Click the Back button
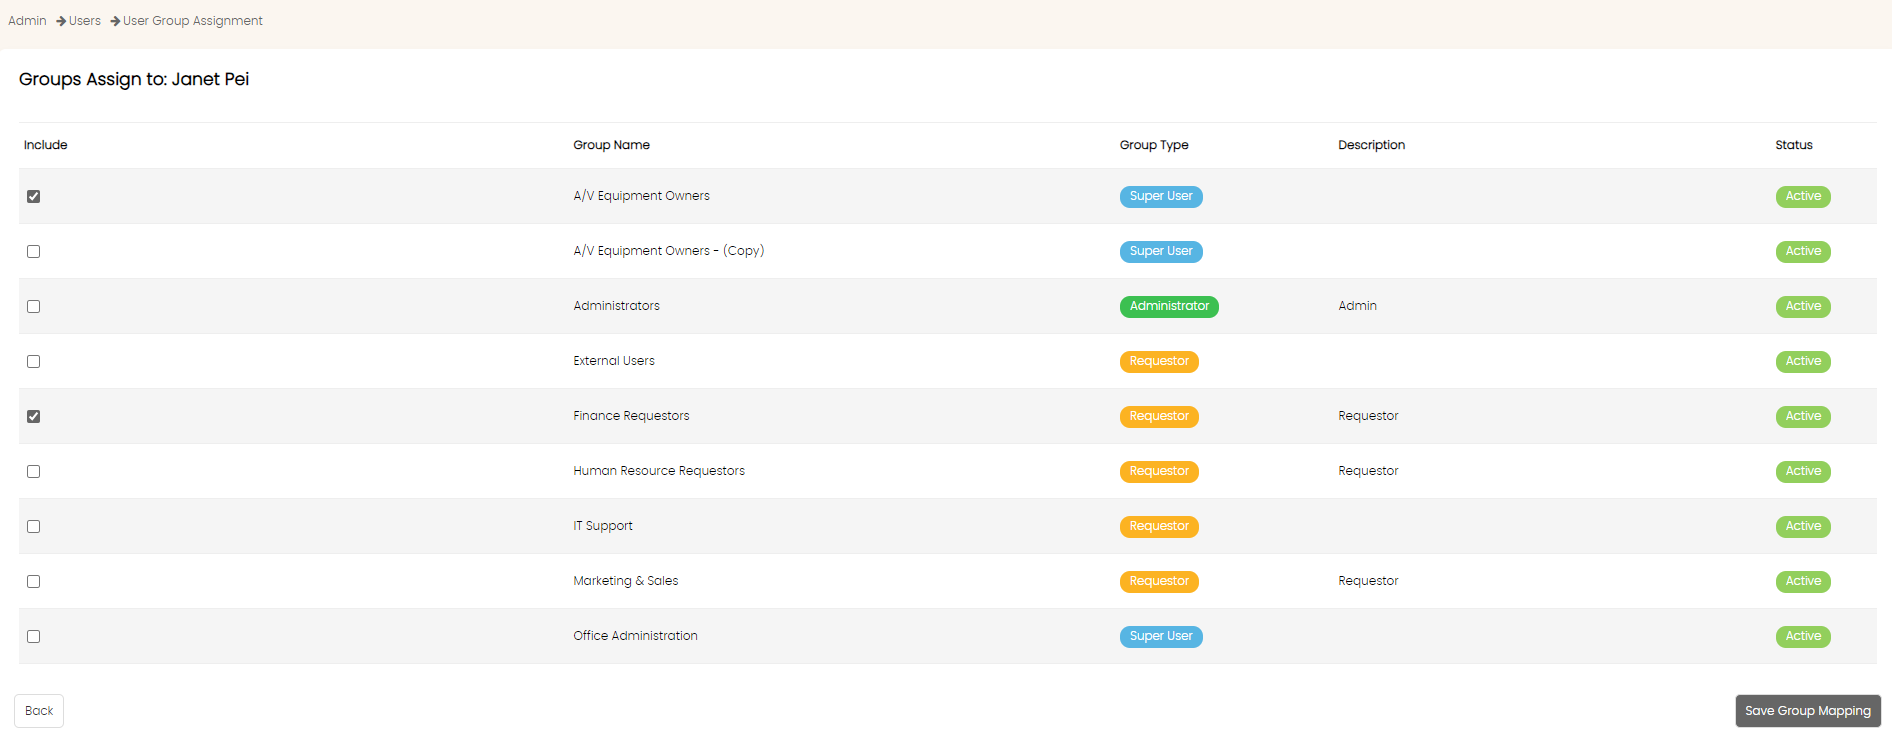The width and height of the screenshot is (1892, 741). click(39, 711)
